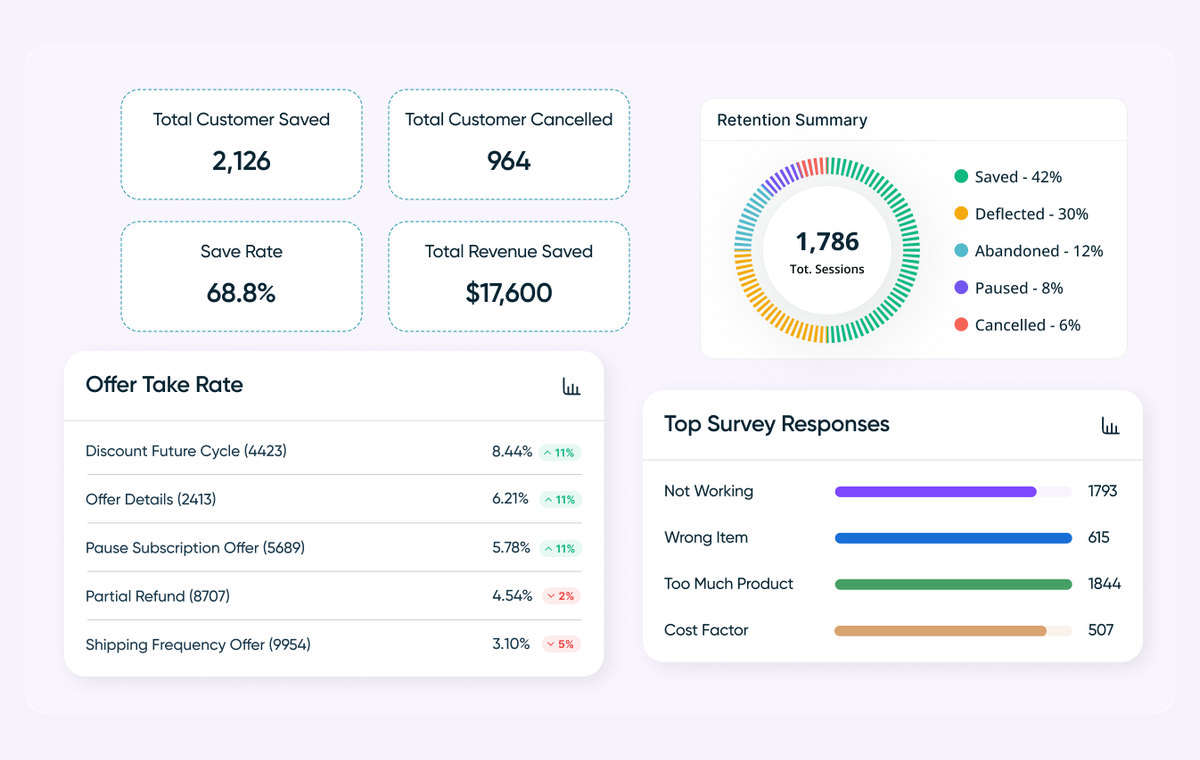Click the 4.54% take rate value
This screenshot has height=760, width=1200.
tap(512, 596)
